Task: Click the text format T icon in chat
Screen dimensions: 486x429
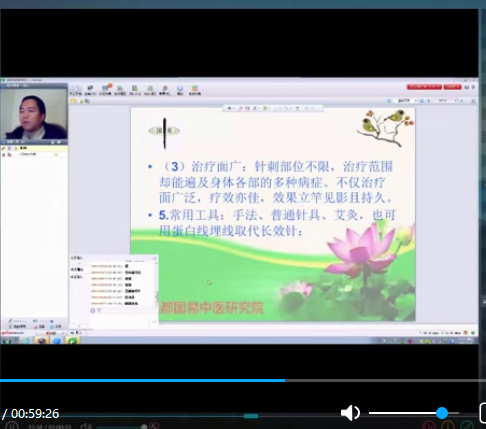Action: 99,310
